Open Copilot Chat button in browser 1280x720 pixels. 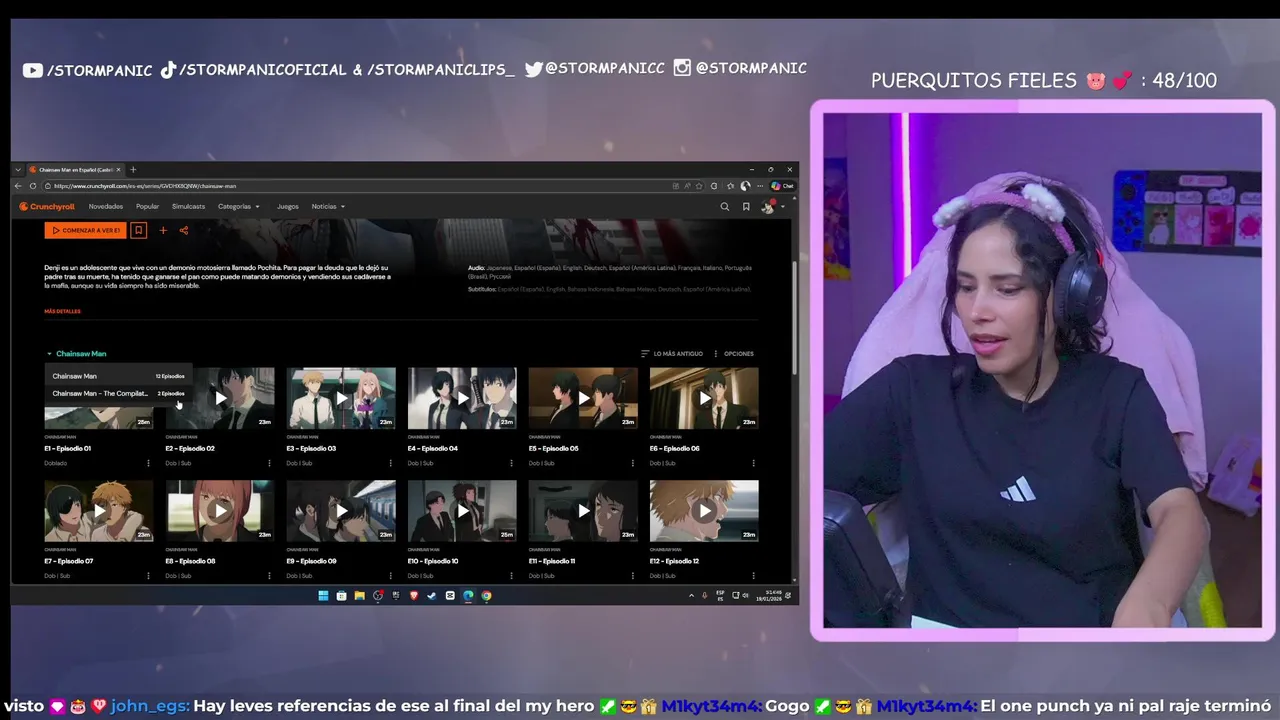(783, 186)
